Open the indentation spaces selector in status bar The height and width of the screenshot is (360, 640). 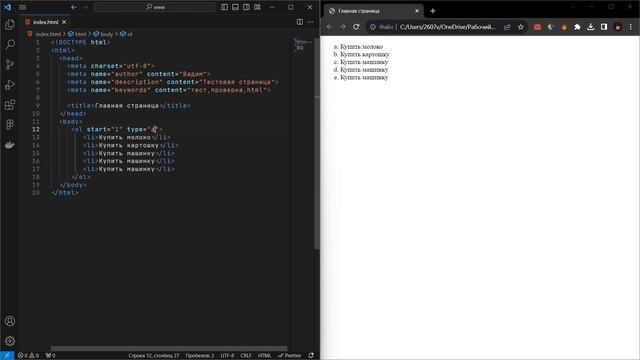200,356
